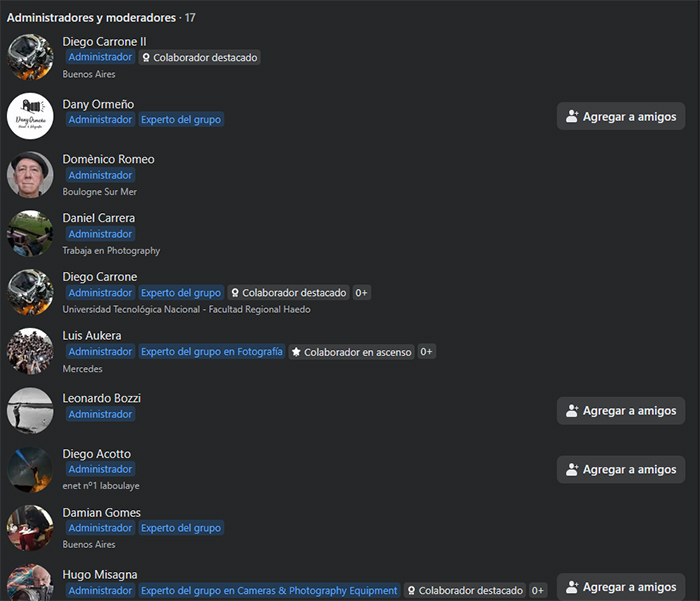Click Dany Ormeño's Experto del grupo badge
700x601 pixels.
pyautogui.click(x=181, y=120)
